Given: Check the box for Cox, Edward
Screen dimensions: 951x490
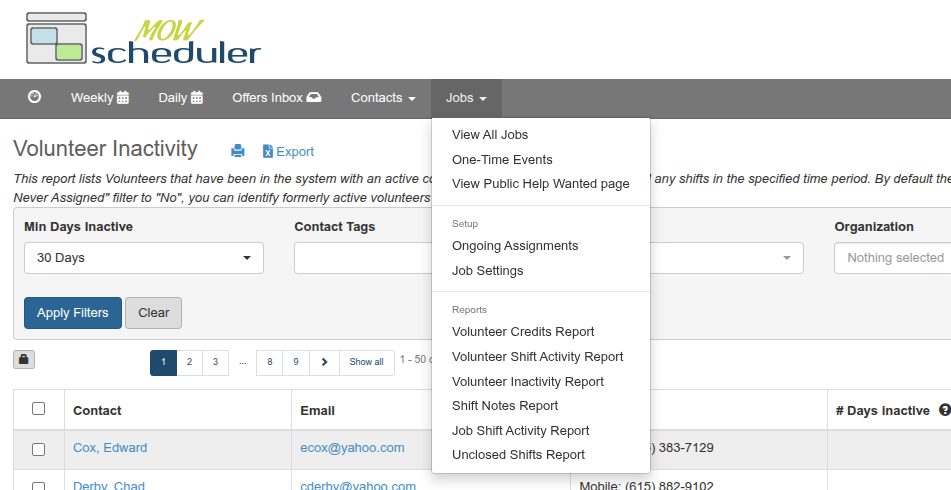Looking at the screenshot, I should click(38, 449).
